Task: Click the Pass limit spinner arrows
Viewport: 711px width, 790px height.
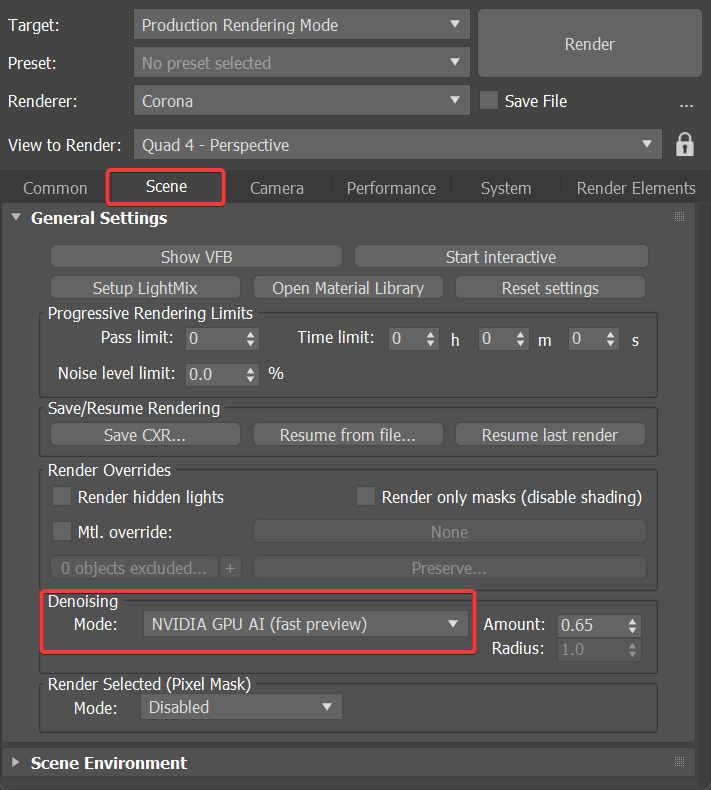Action: tap(250, 339)
